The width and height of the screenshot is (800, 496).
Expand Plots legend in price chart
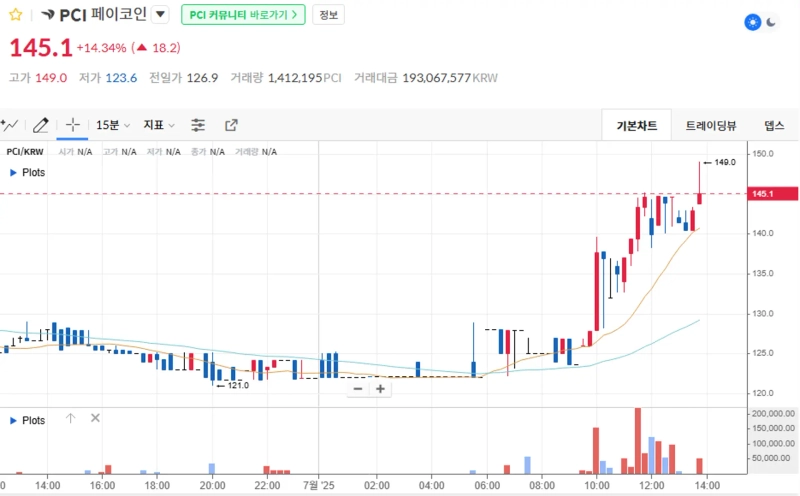coord(13,172)
